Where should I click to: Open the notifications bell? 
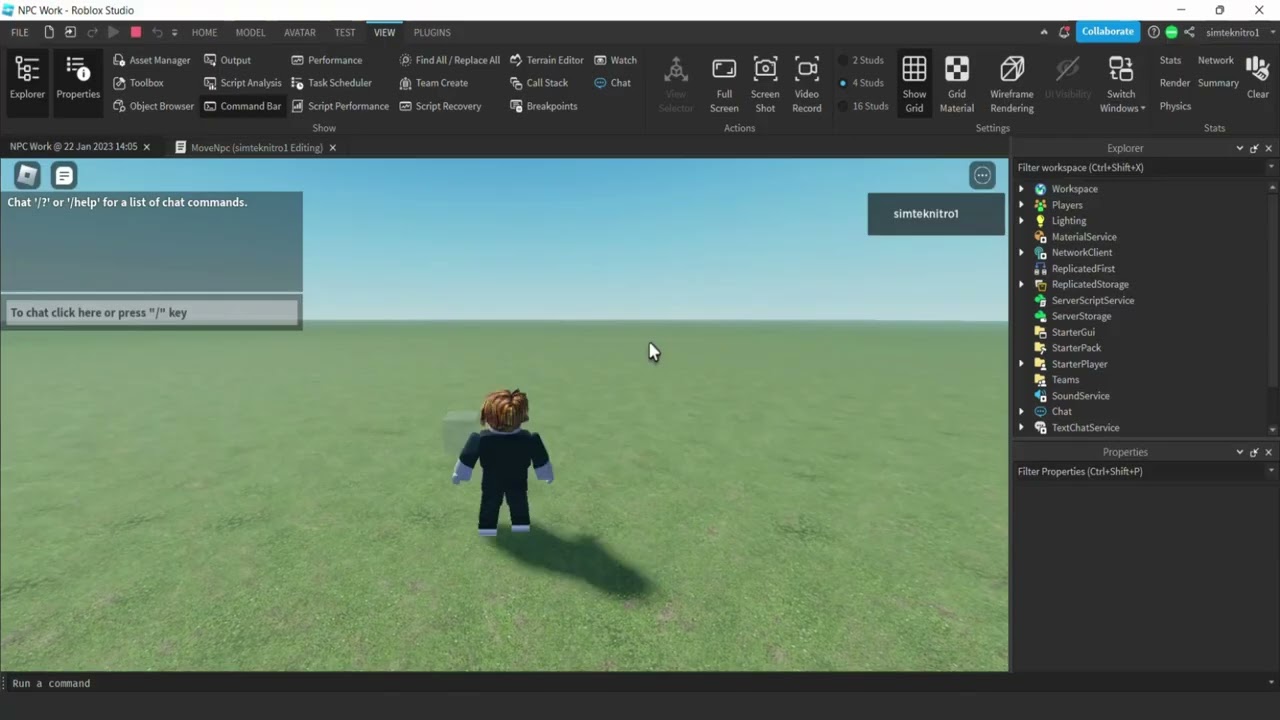1064,32
